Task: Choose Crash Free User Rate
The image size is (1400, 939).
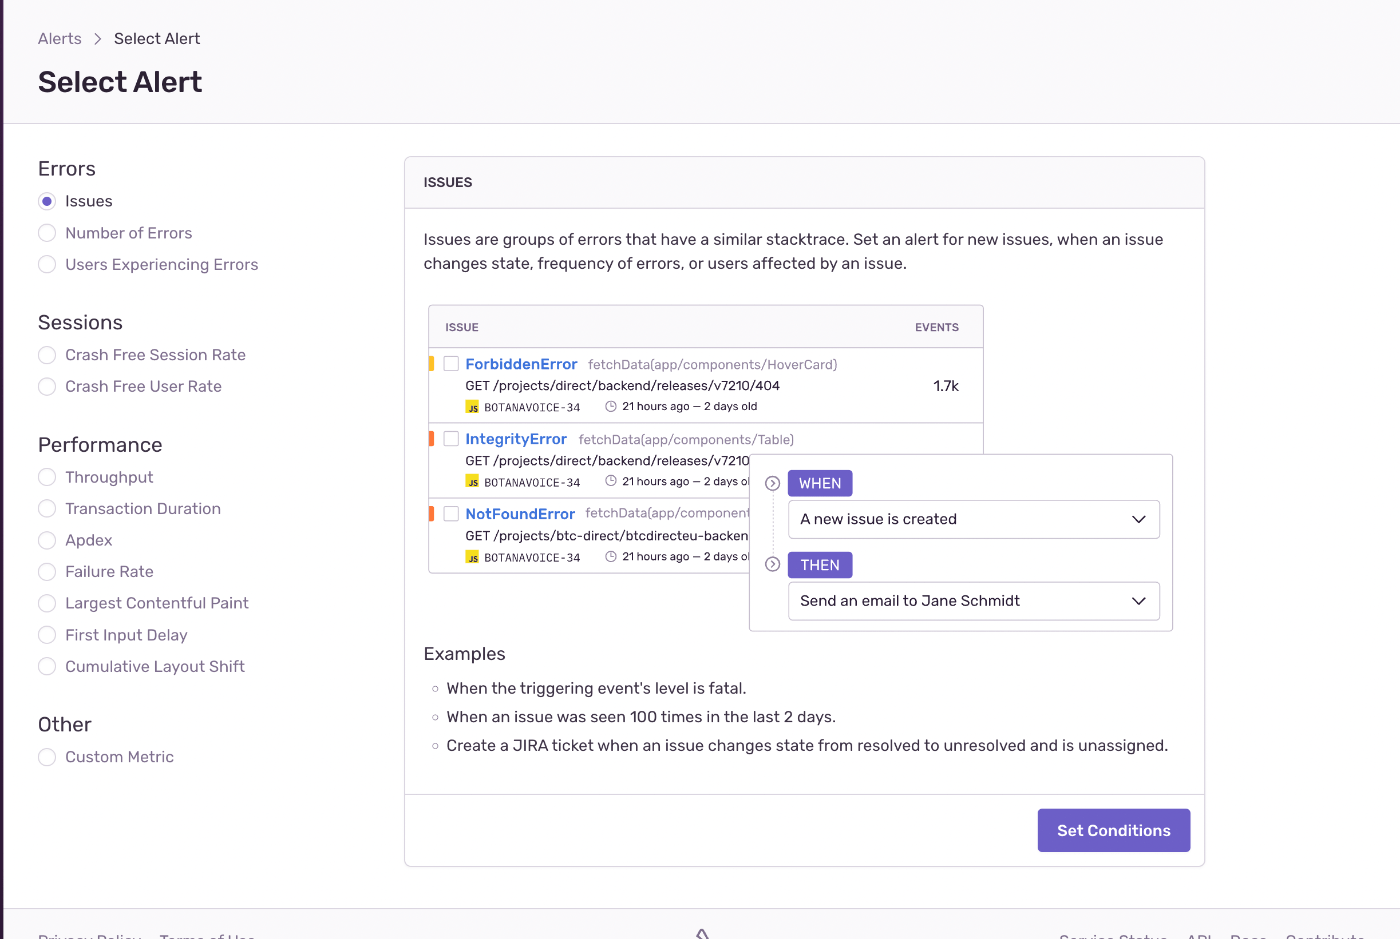Action: pyautogui.click(x=47, y=387)
